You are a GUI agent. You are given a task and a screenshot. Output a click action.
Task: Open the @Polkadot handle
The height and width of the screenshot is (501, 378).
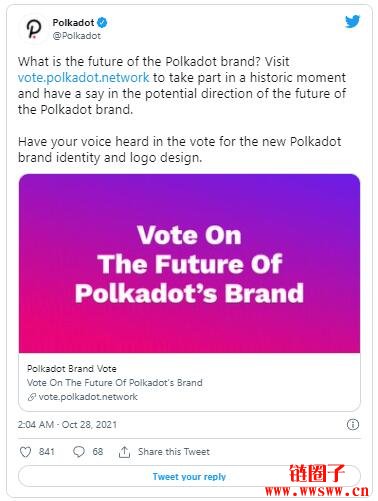pos(77,36)
